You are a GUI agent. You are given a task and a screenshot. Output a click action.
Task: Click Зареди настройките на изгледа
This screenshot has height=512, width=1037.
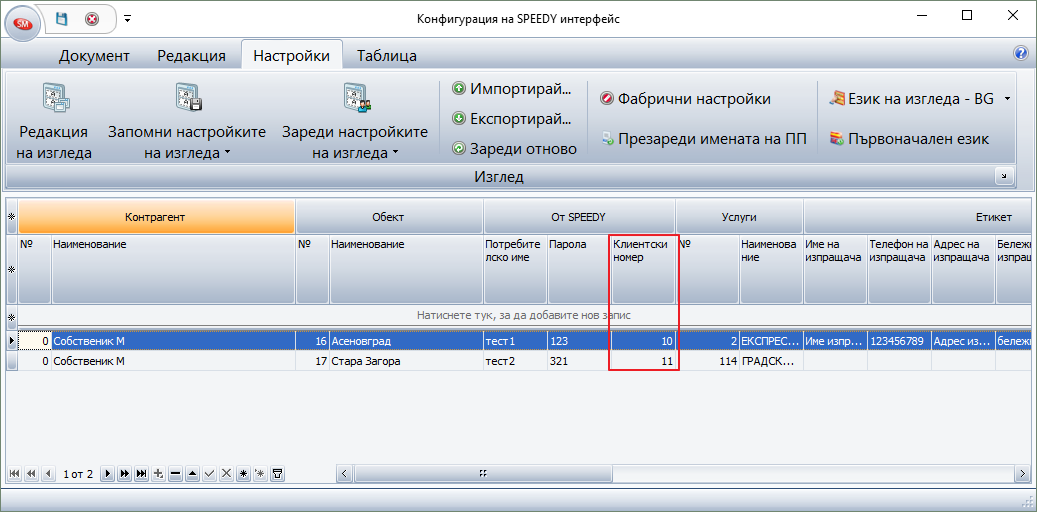coord(355,120)
